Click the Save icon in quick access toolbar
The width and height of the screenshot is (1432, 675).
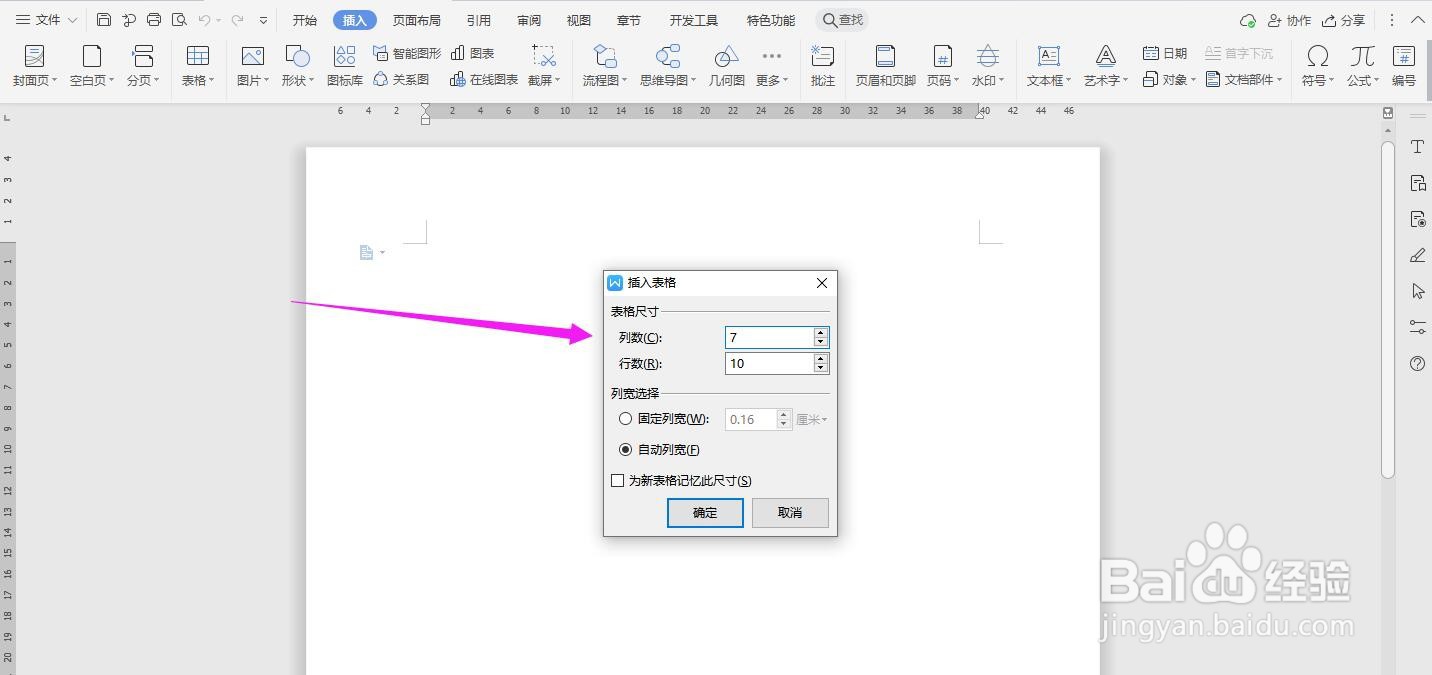(104, 20)
